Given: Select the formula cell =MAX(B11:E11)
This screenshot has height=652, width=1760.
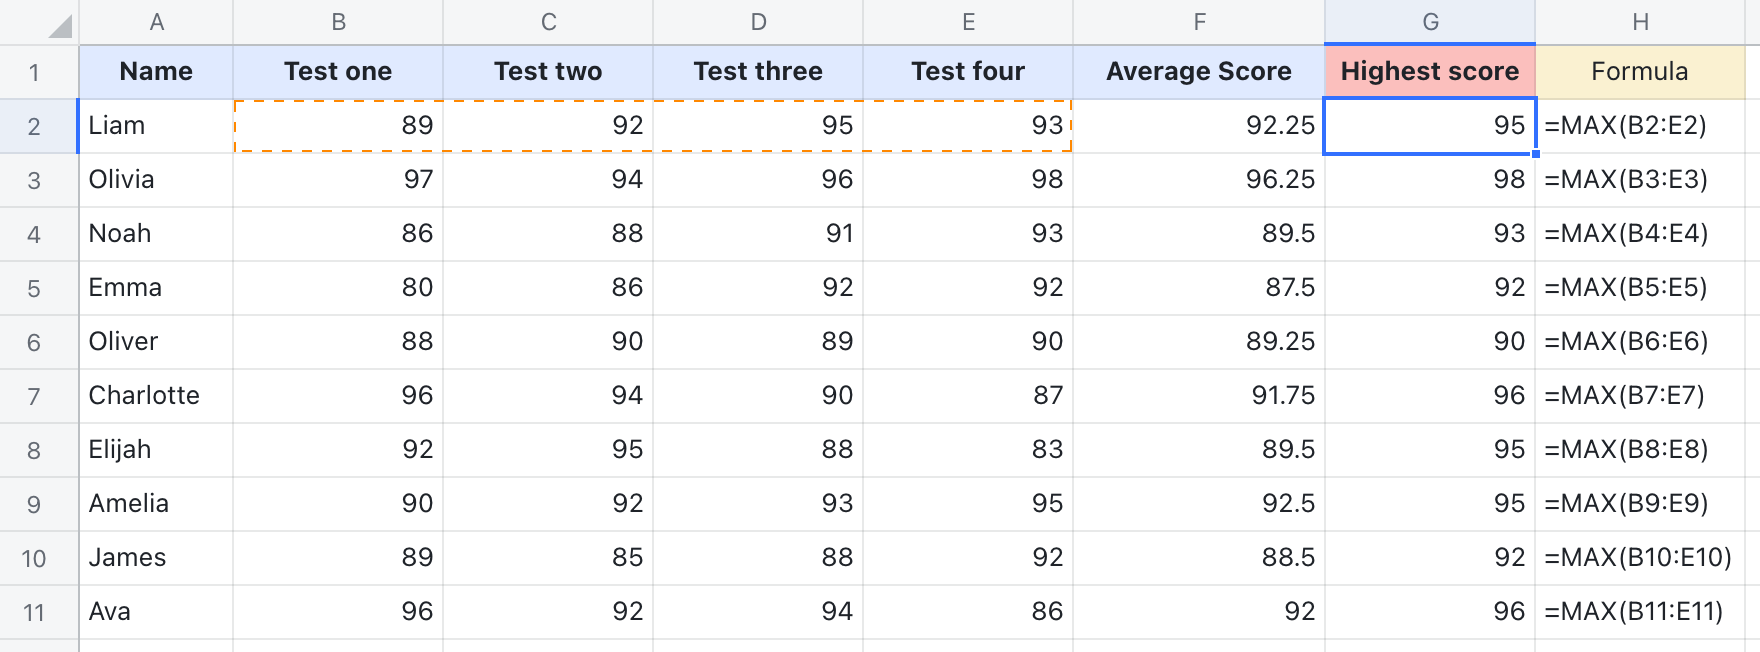Looking at the screenshot, I should point(1641,611).
